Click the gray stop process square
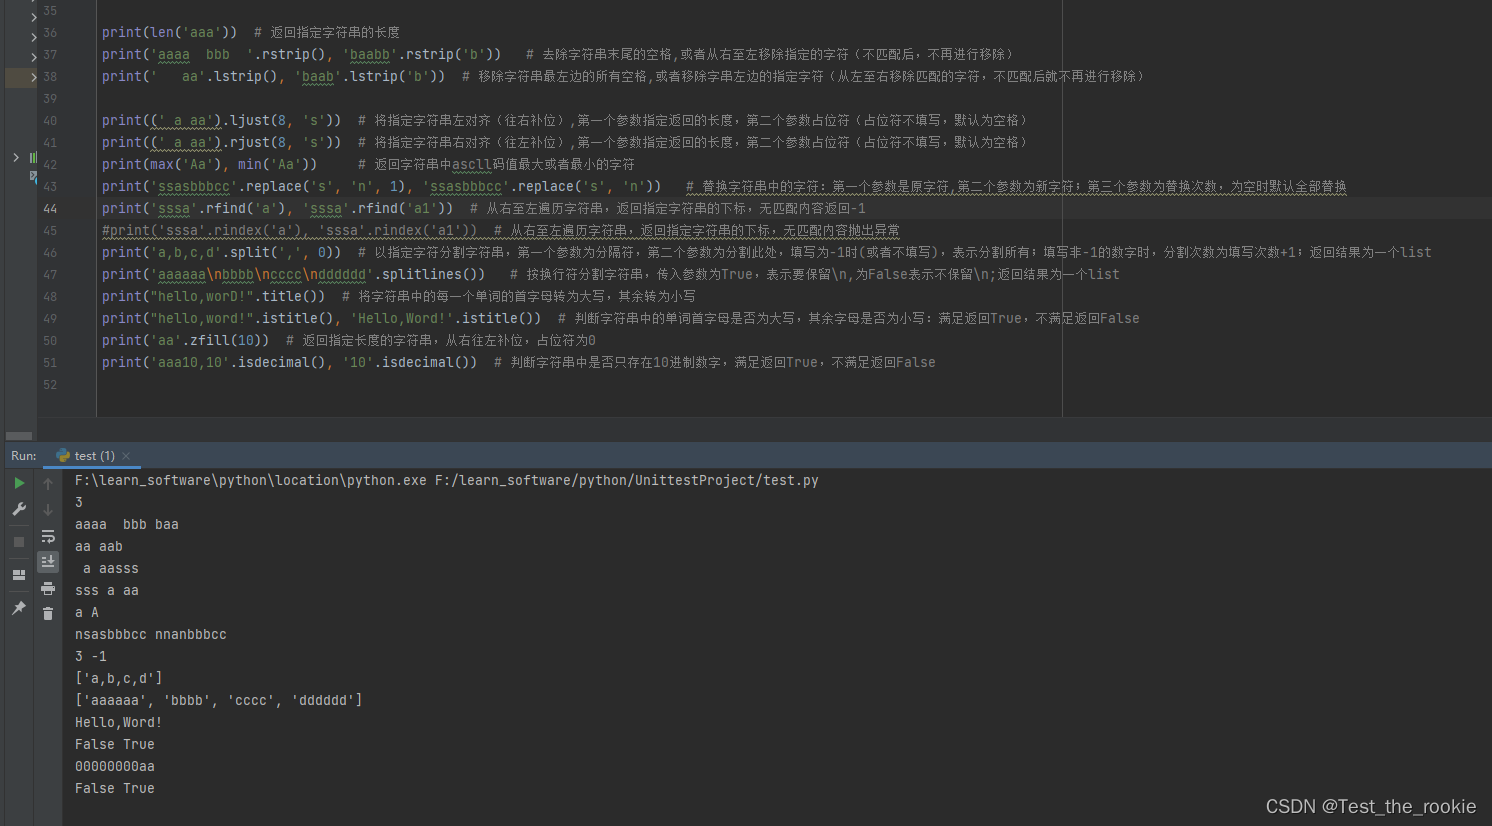This screenshot has width=1492, height=826. pos(19,542)
